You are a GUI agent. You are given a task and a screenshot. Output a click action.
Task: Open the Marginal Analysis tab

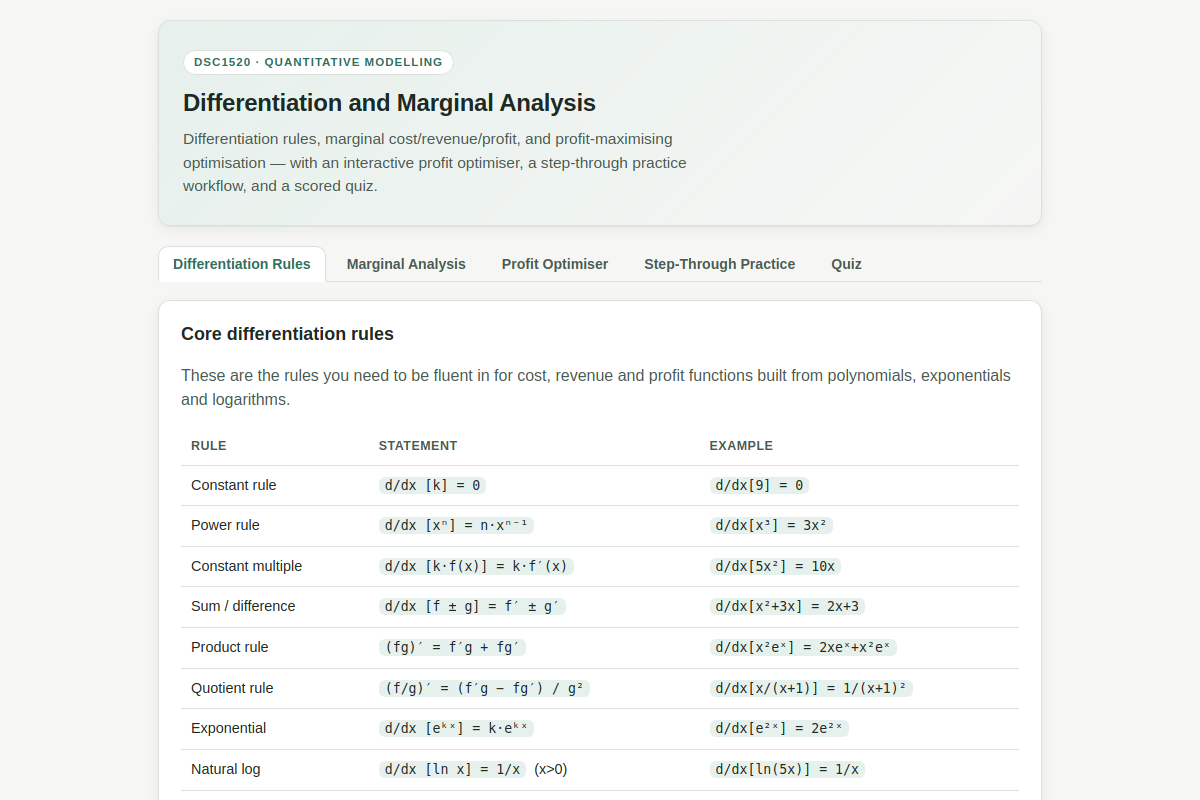[406, 264]
